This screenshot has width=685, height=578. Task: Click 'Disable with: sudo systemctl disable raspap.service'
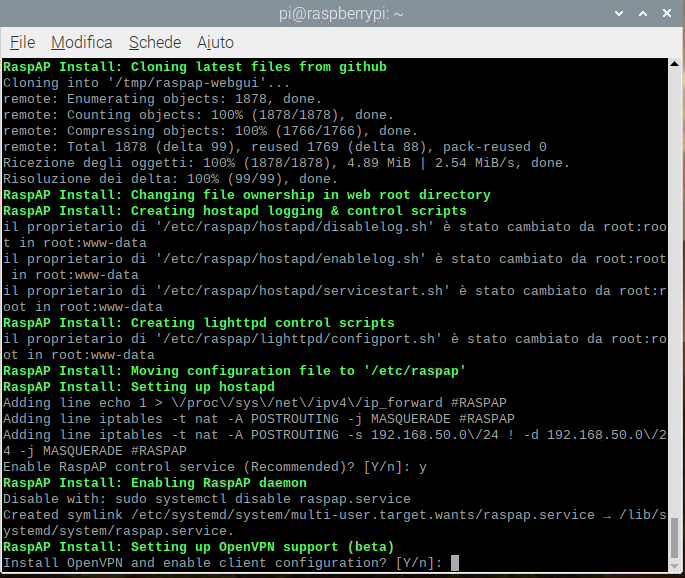(207, 498)
